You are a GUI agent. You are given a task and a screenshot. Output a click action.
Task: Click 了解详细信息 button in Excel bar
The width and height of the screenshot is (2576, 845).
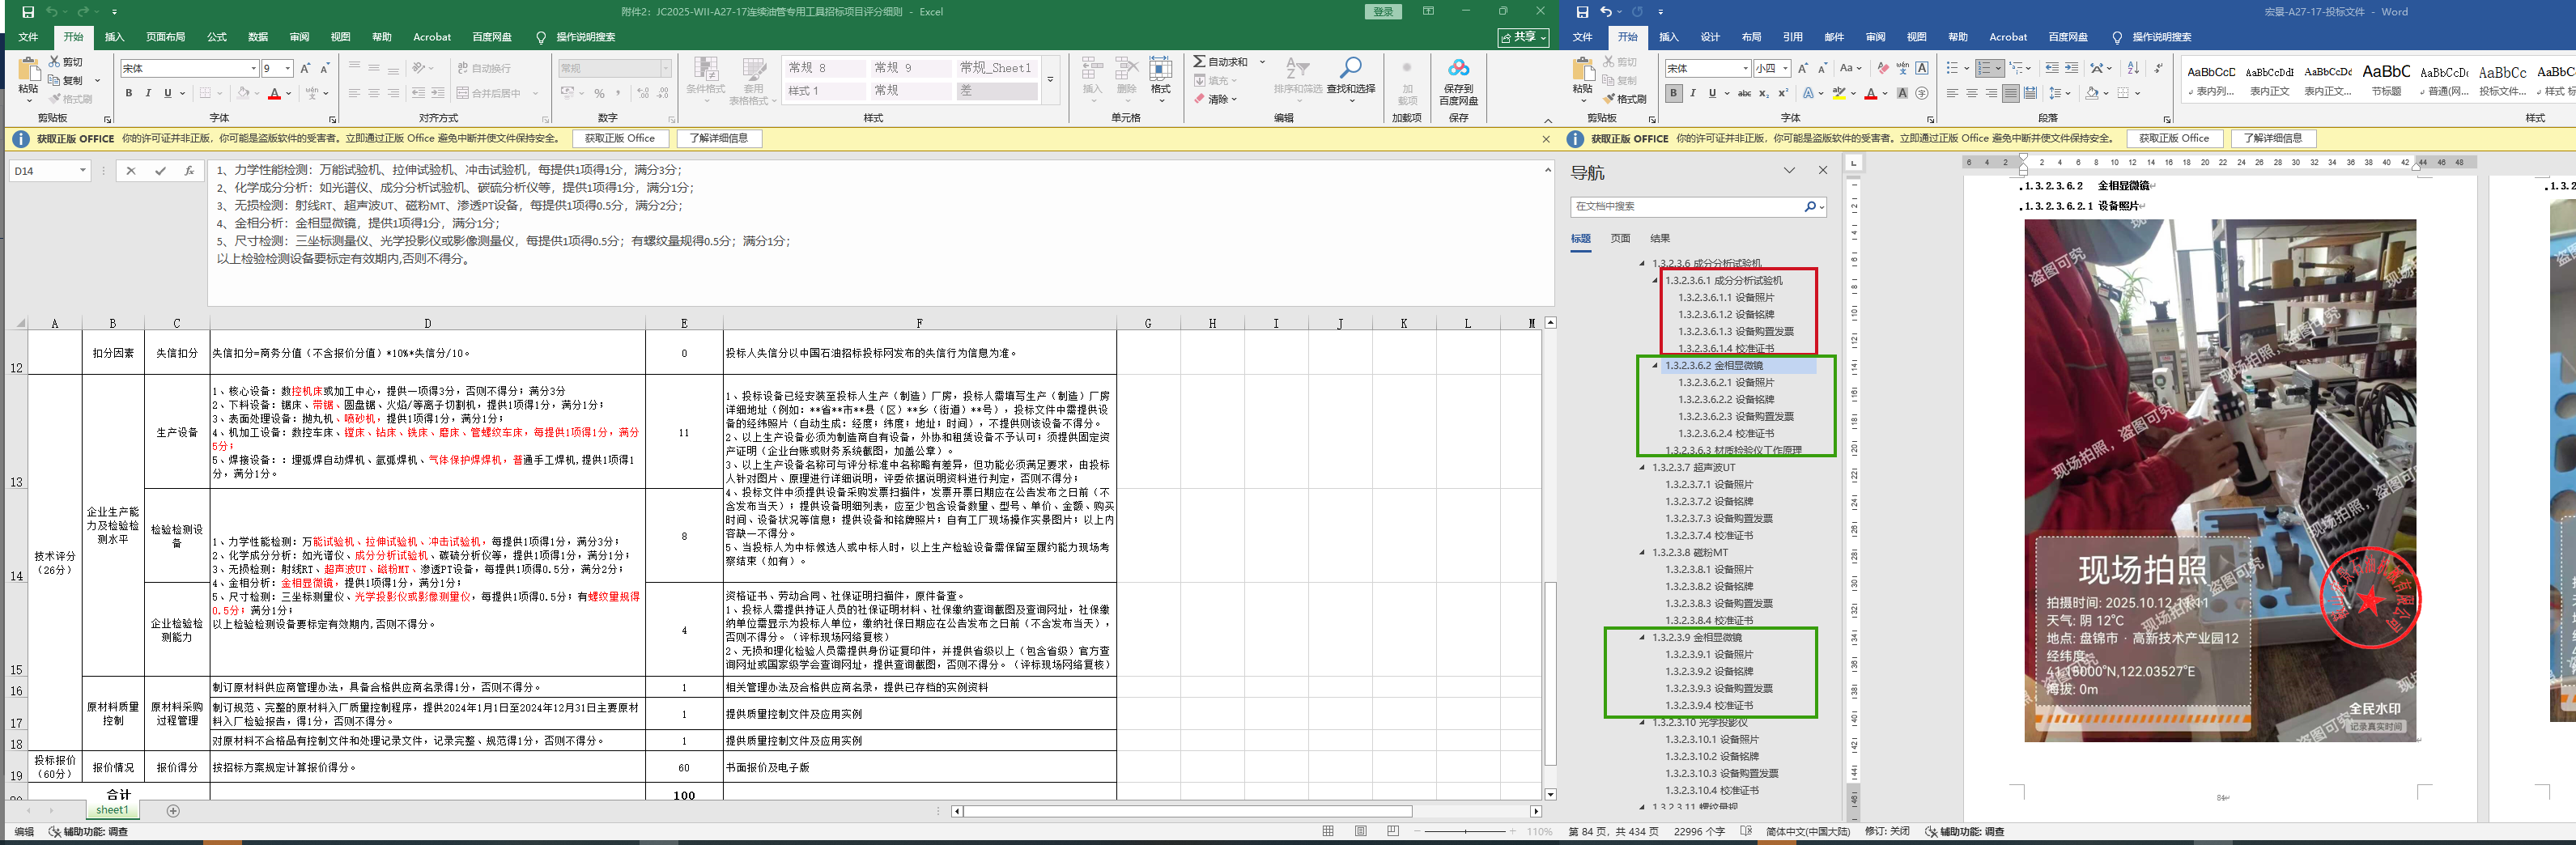coord(718,138)
